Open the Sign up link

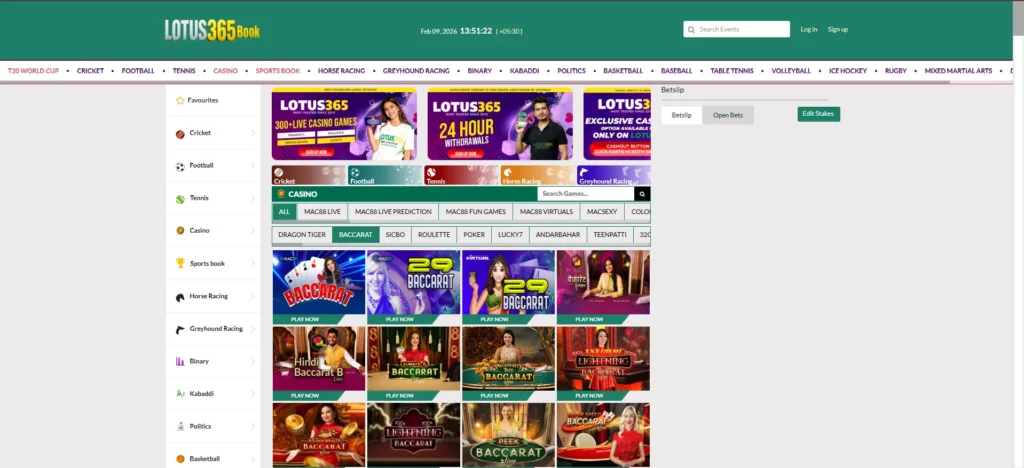pos(837,30)
